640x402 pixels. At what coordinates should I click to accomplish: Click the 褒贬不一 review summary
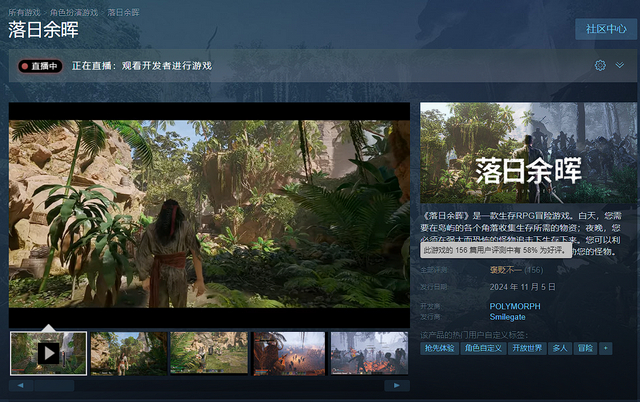coord(505,270)
